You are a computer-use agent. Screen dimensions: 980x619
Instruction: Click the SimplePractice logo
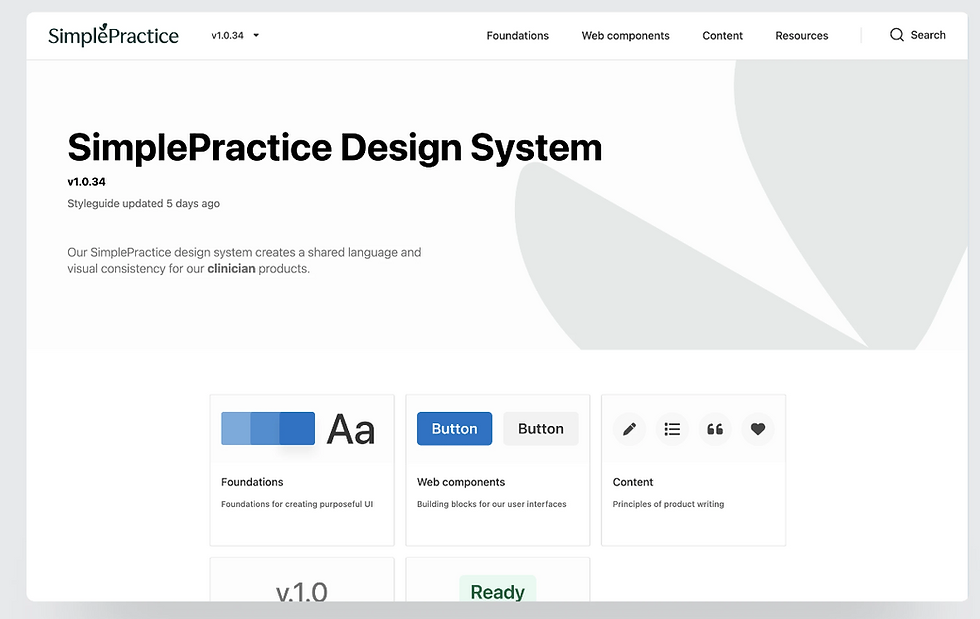pyautogui.click(x=113, y=35)
